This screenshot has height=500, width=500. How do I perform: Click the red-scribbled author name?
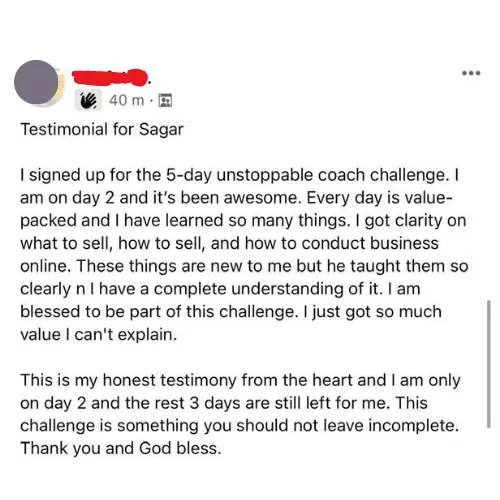point(110,77)
